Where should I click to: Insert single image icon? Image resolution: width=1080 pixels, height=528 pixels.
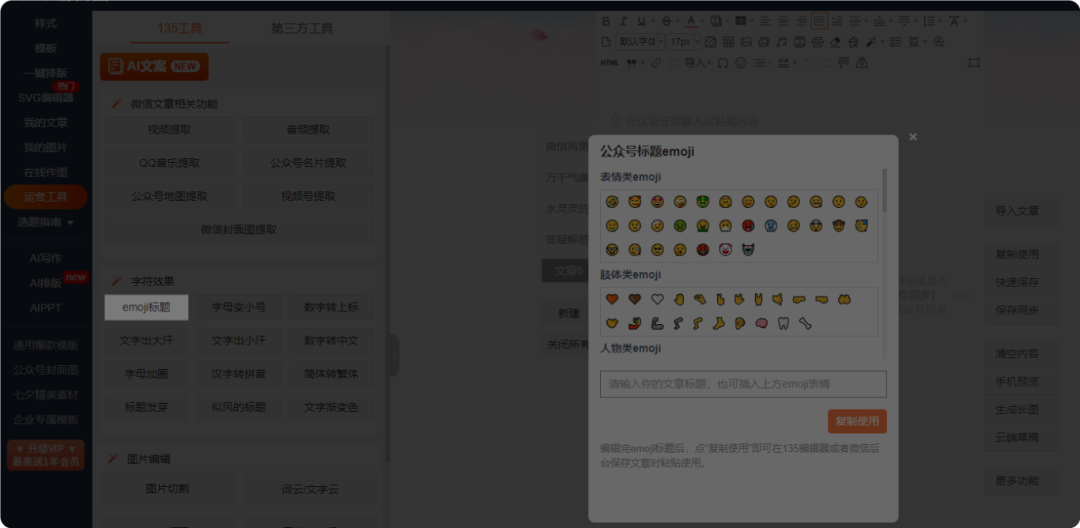point(746,42)
